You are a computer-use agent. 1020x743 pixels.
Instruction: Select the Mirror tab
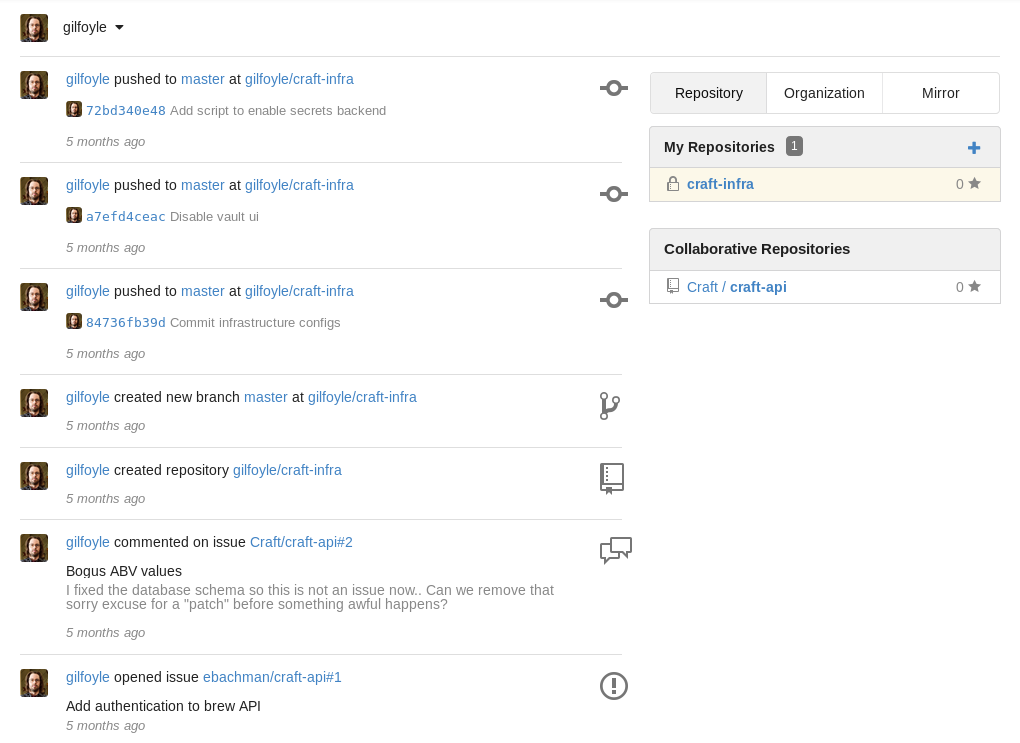(940, 93)
